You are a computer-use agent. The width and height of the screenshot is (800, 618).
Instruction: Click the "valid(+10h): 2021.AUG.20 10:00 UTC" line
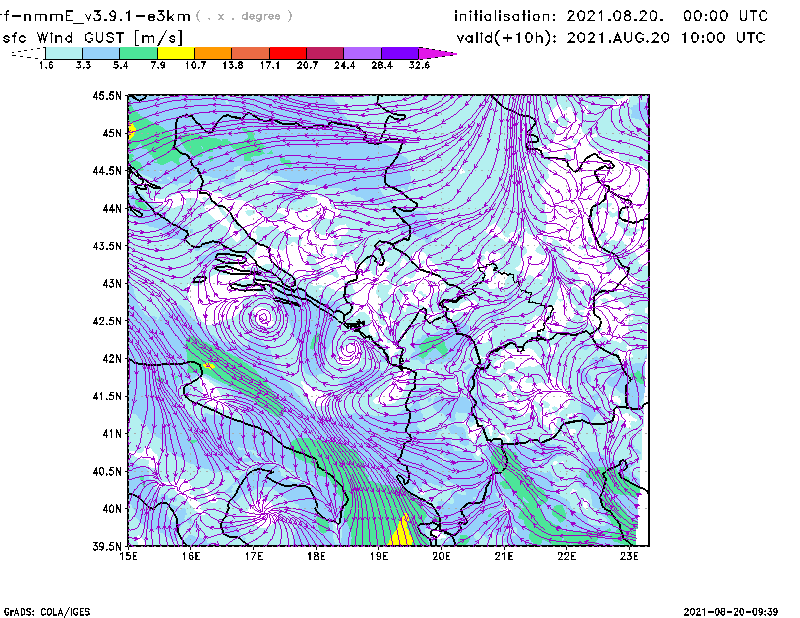pos(611,38)
